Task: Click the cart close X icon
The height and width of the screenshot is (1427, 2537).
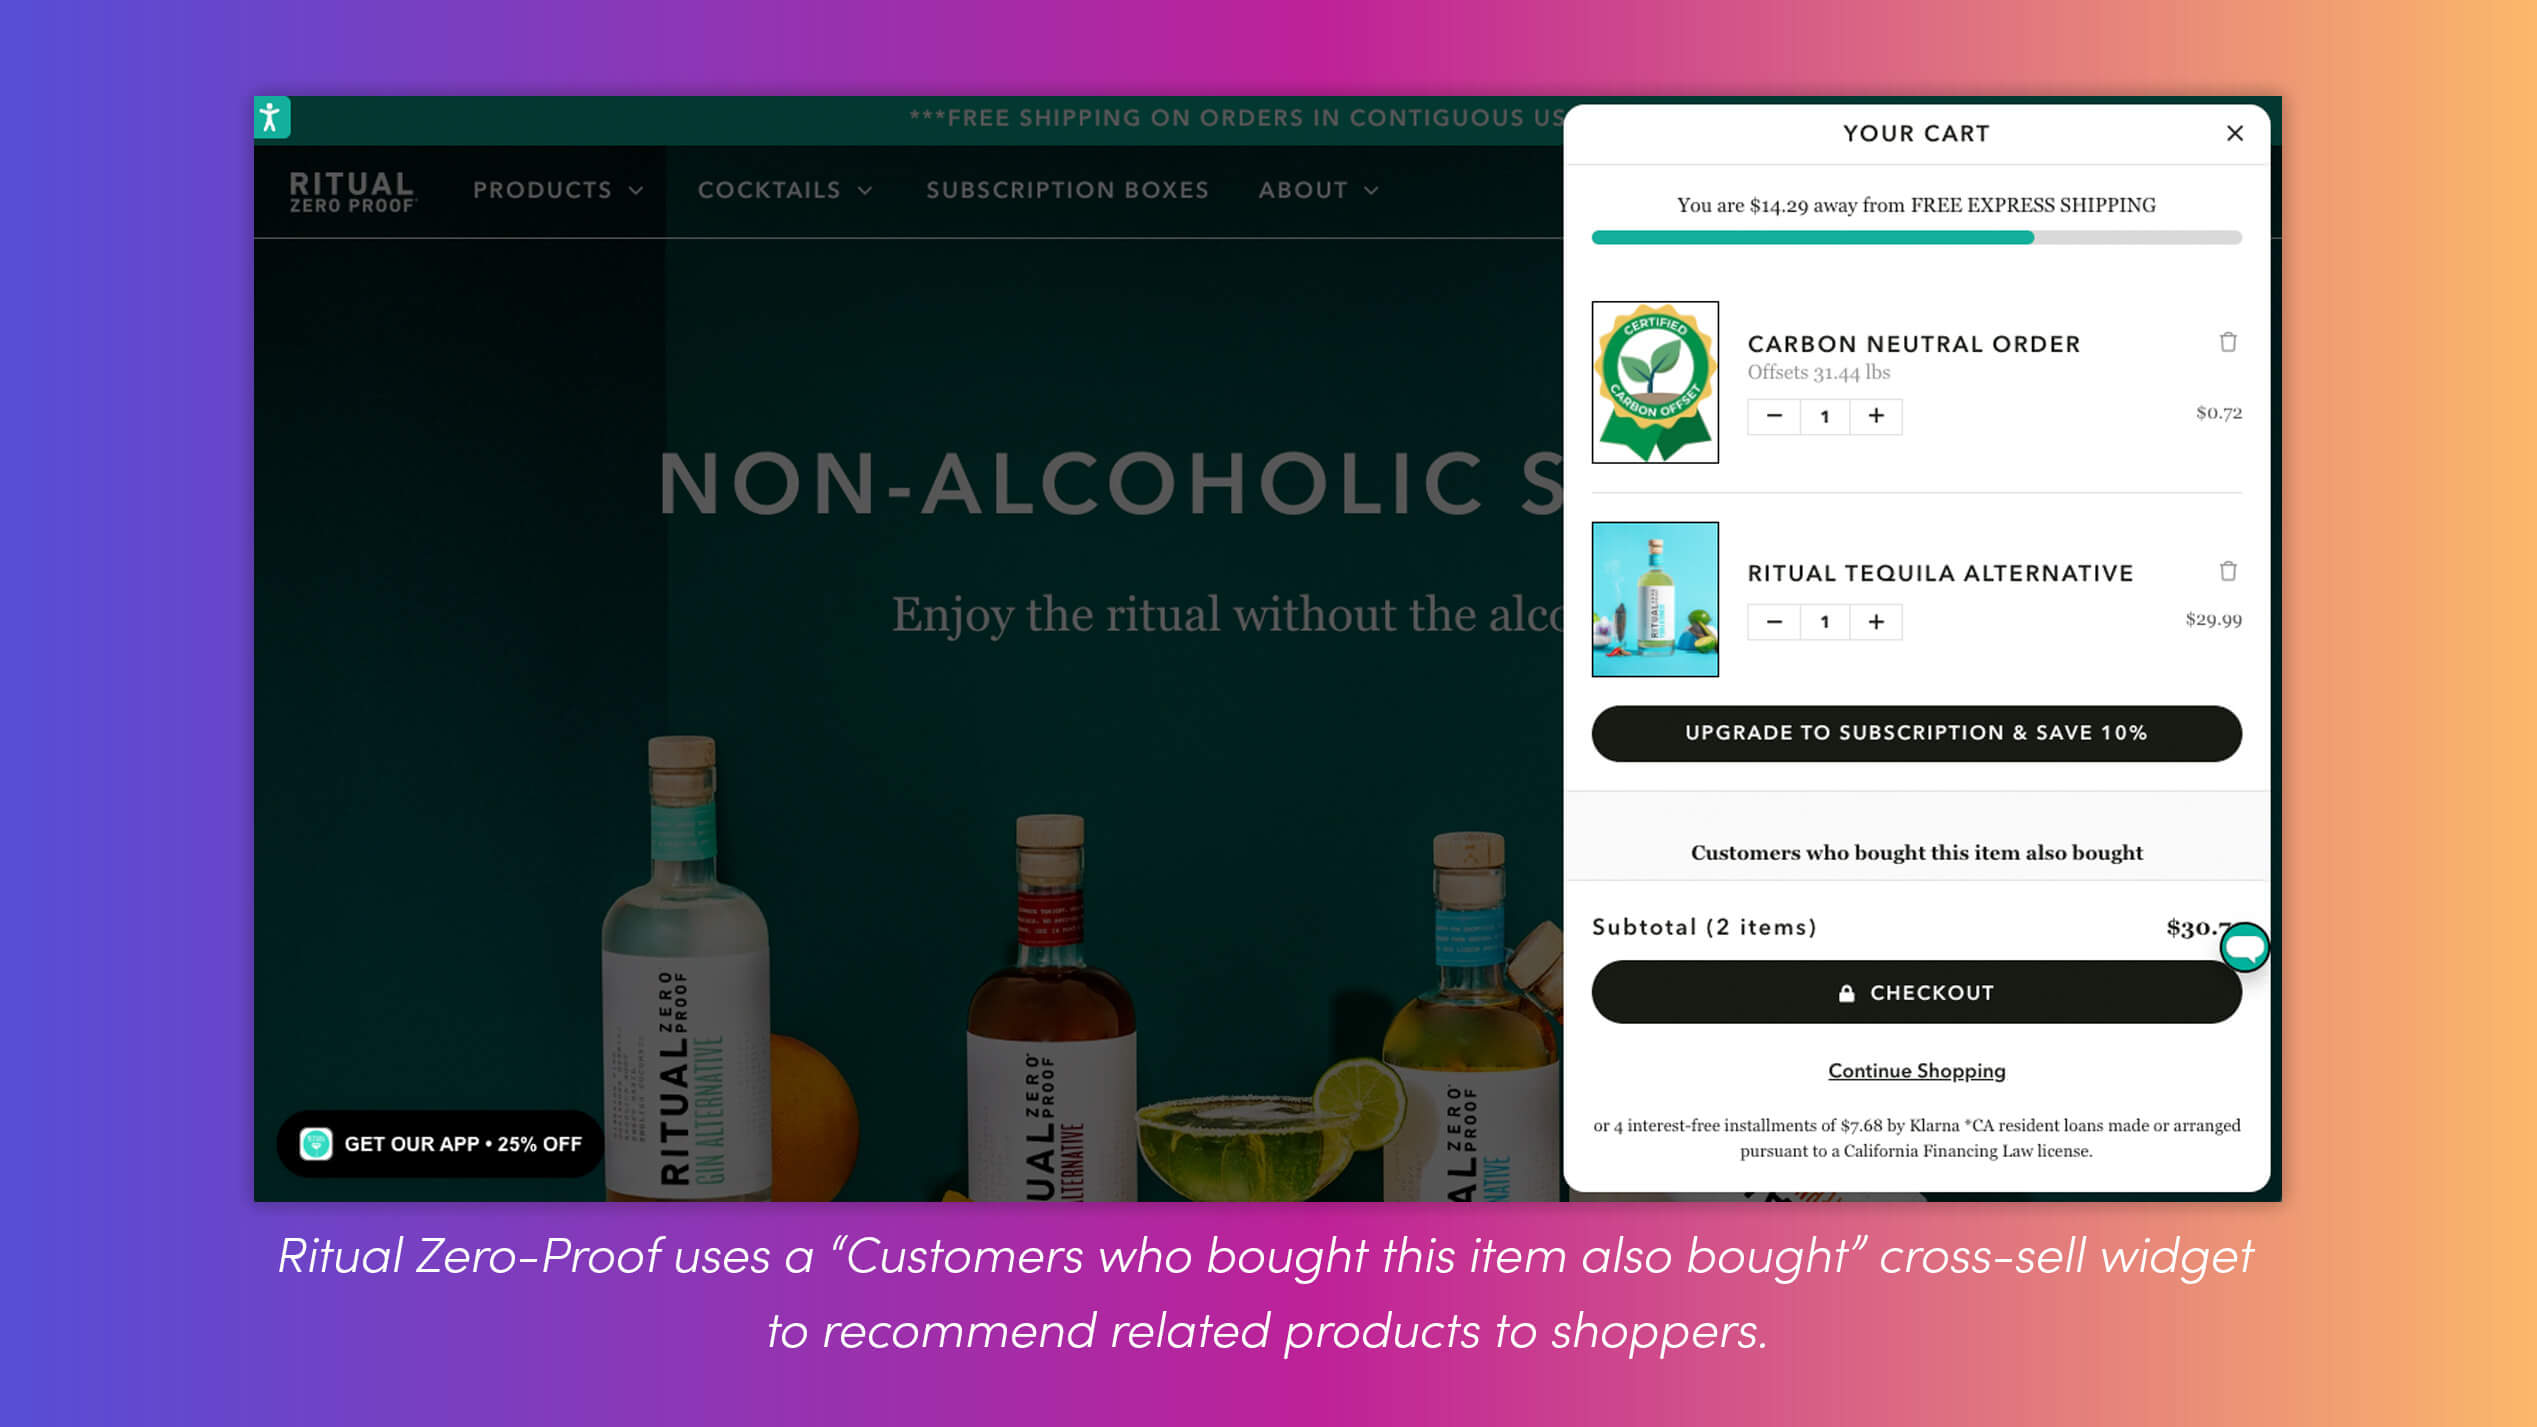Action: (2236, 132)
